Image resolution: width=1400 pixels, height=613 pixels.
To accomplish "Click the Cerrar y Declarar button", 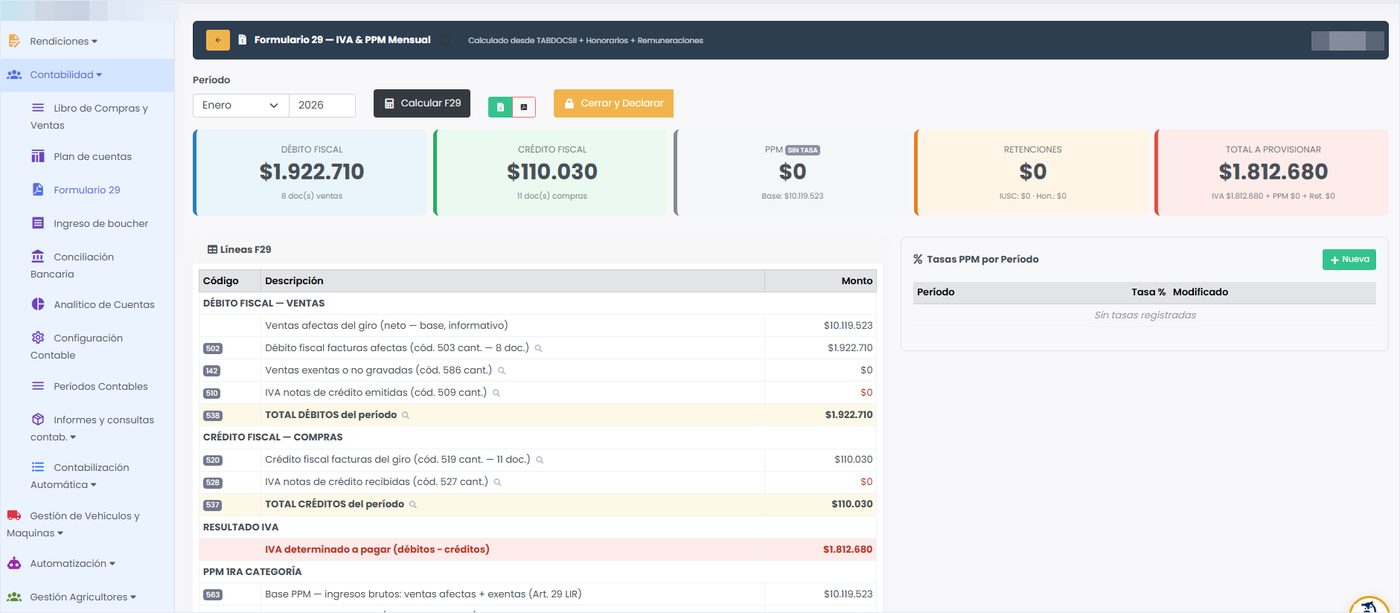I will (614, 103).
